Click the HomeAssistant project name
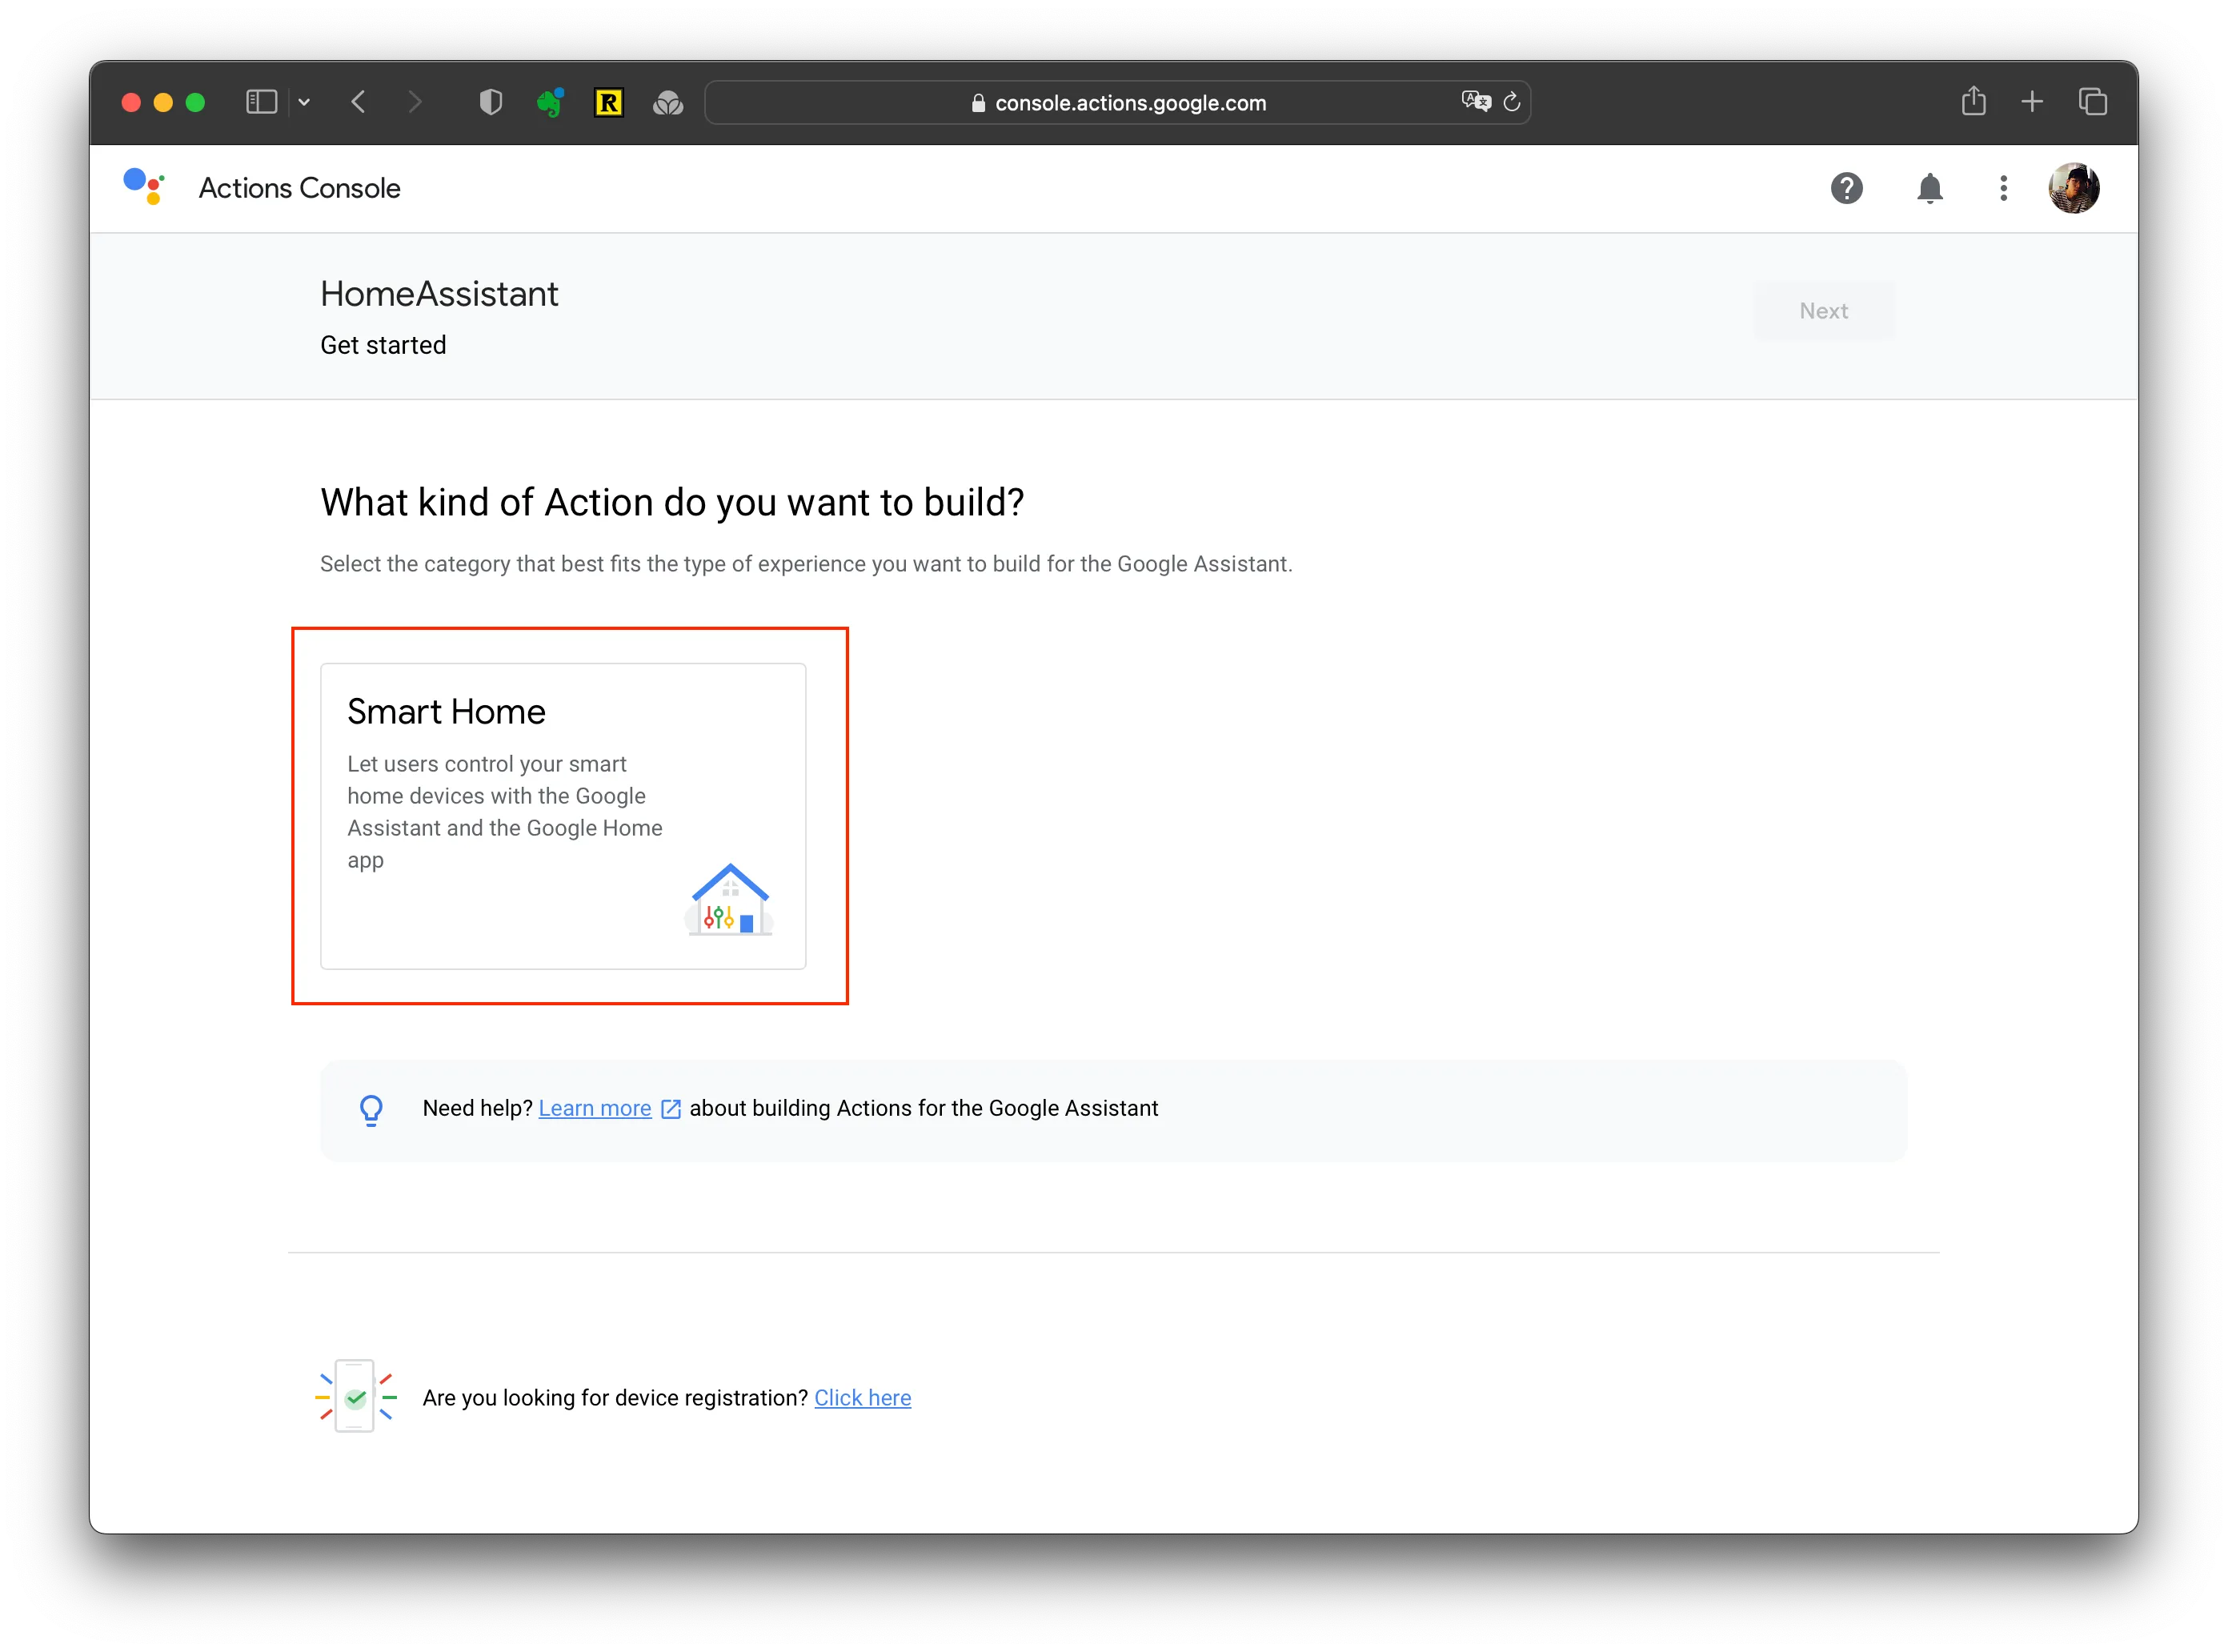 point(439,294)
